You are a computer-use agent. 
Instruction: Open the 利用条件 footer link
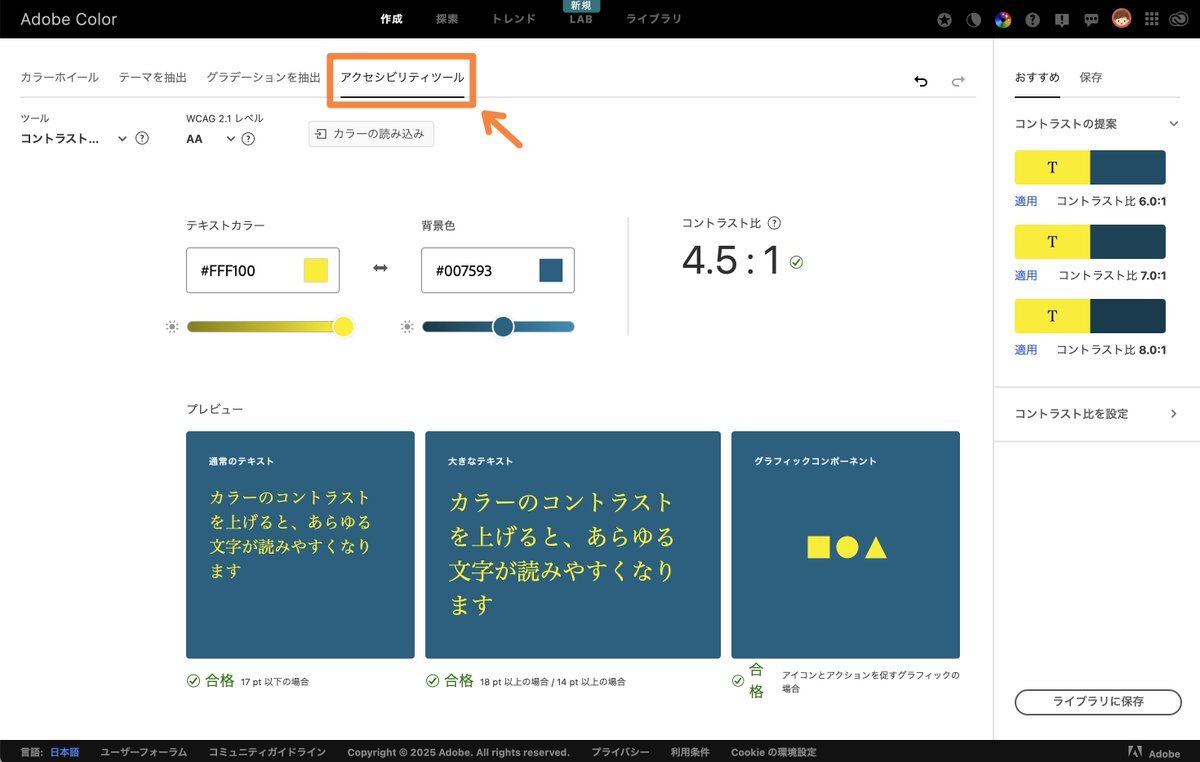tap(690, 752)
